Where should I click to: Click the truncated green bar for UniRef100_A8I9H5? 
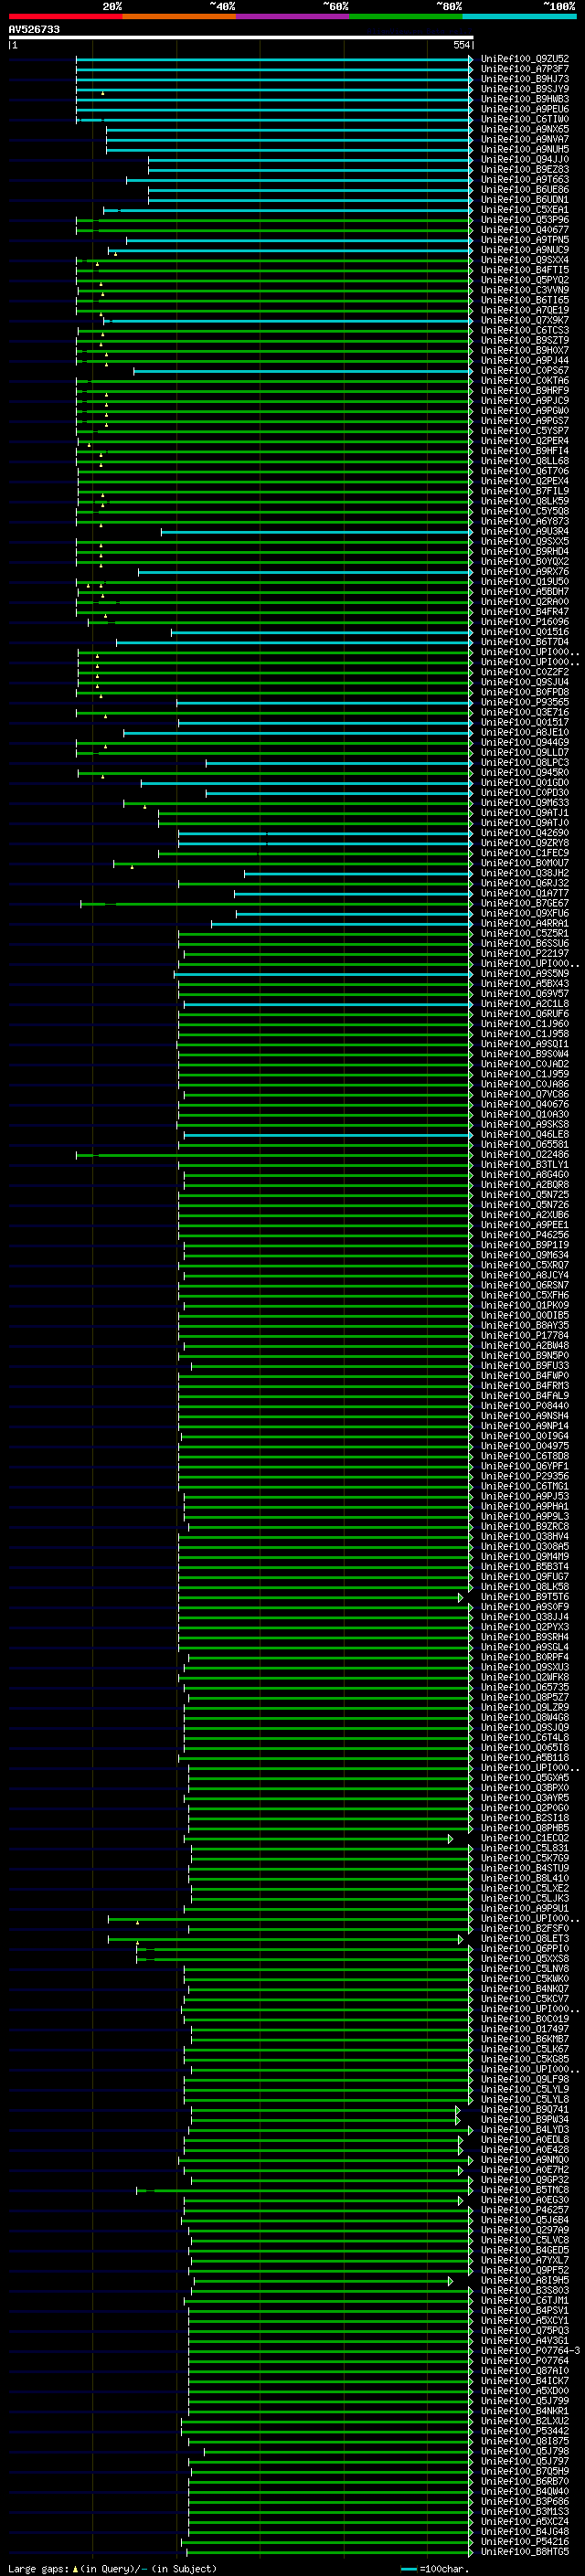323,2281
